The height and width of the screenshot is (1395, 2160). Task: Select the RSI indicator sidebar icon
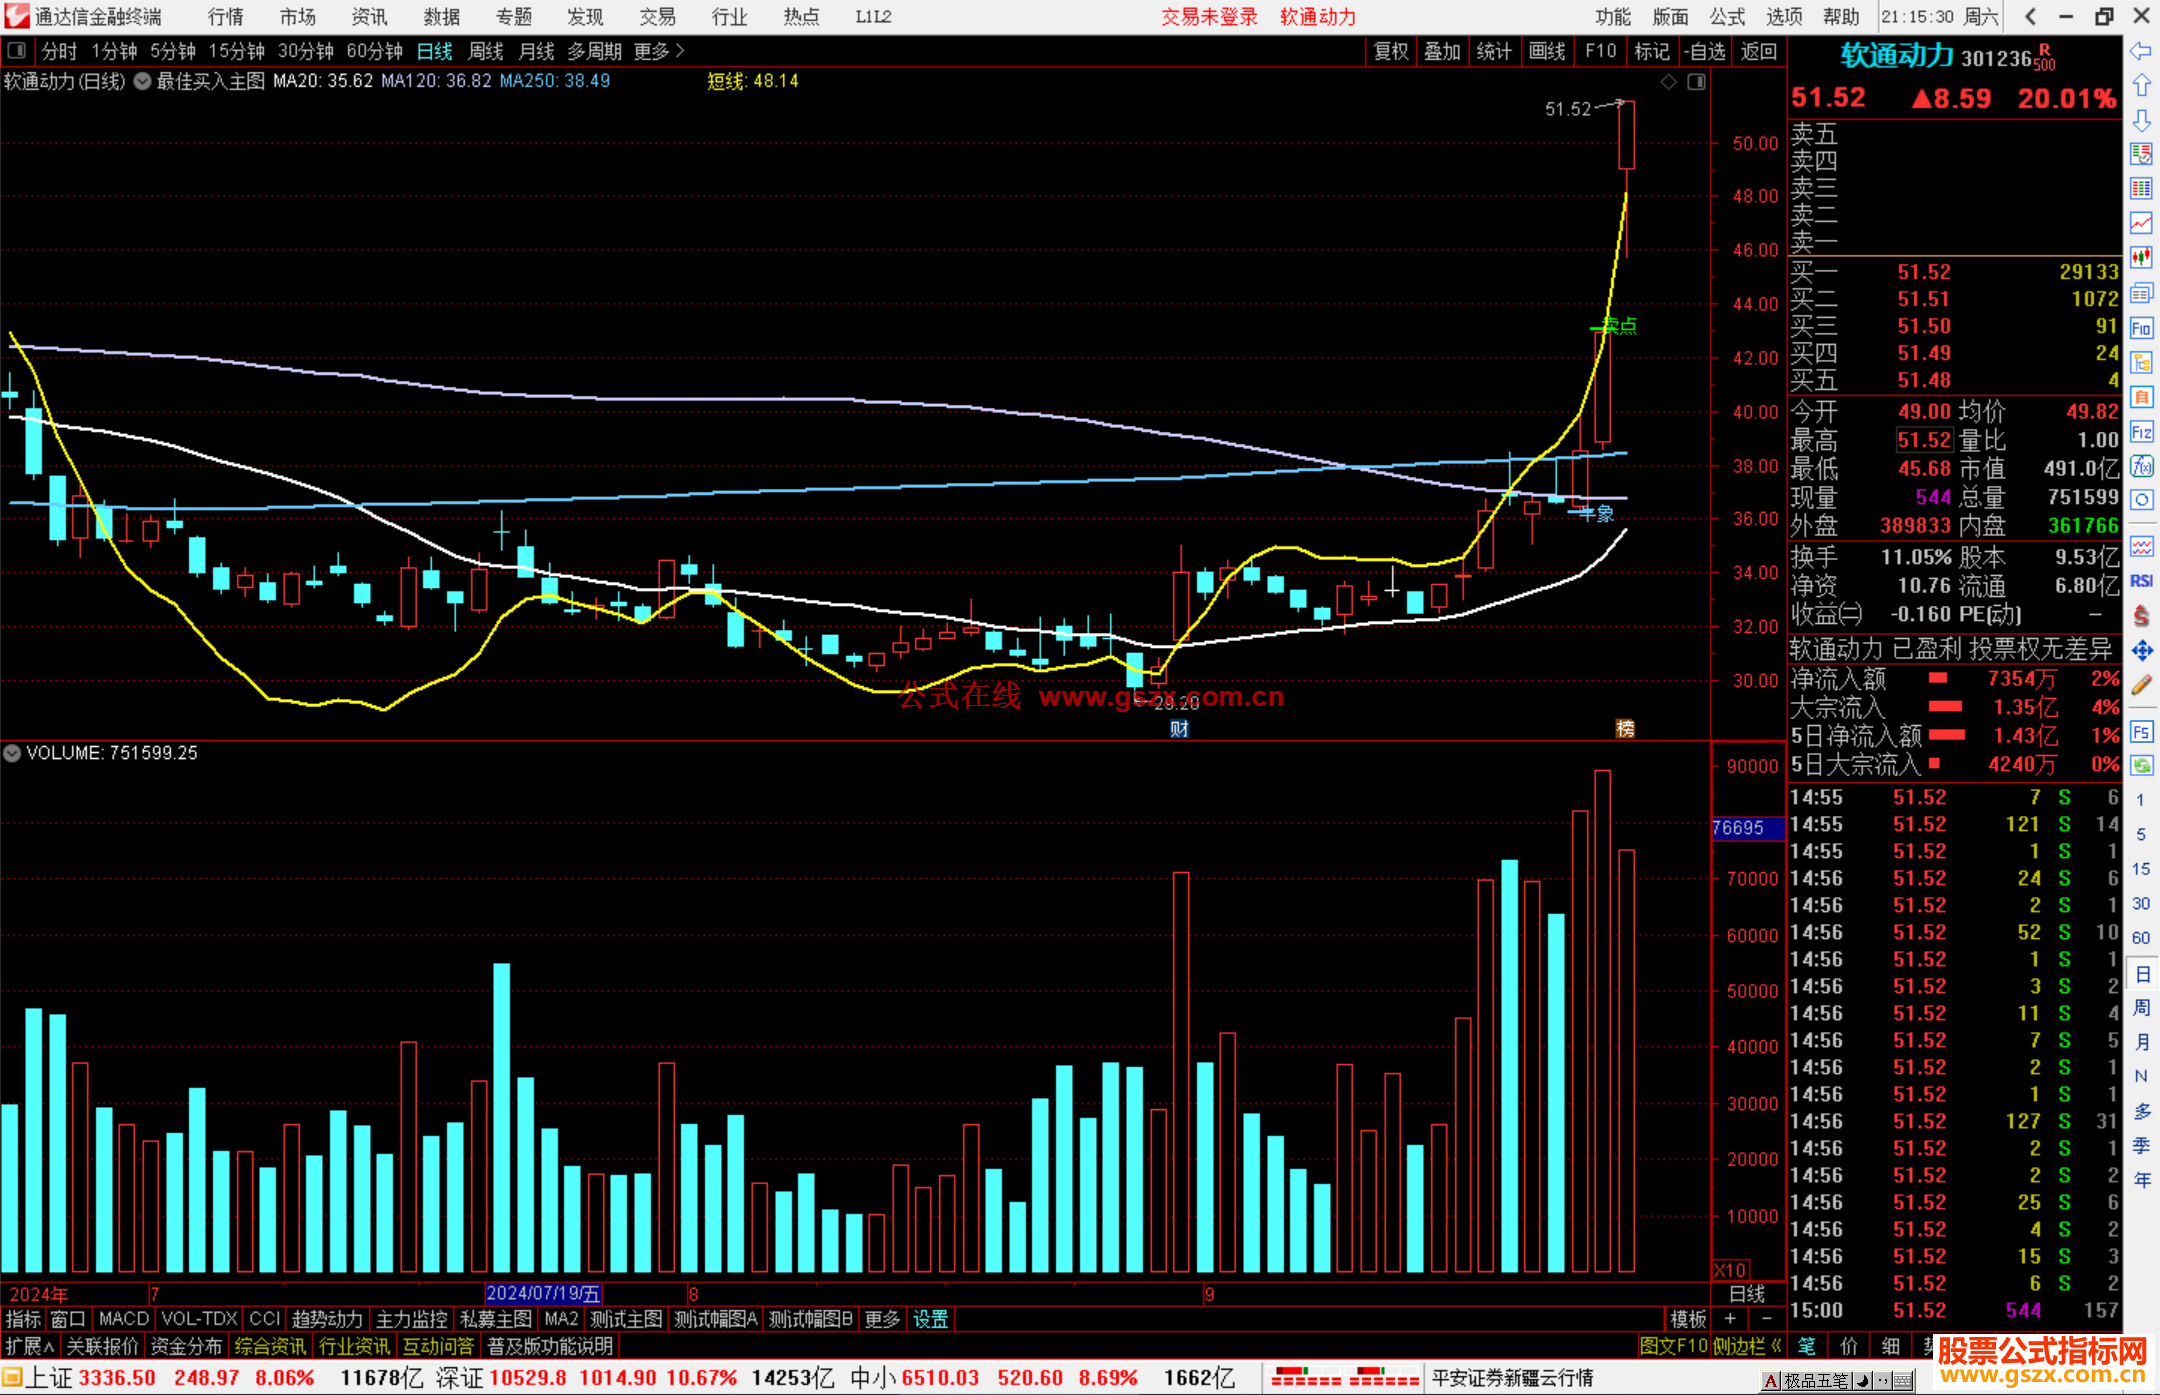tap(2141, 581)
